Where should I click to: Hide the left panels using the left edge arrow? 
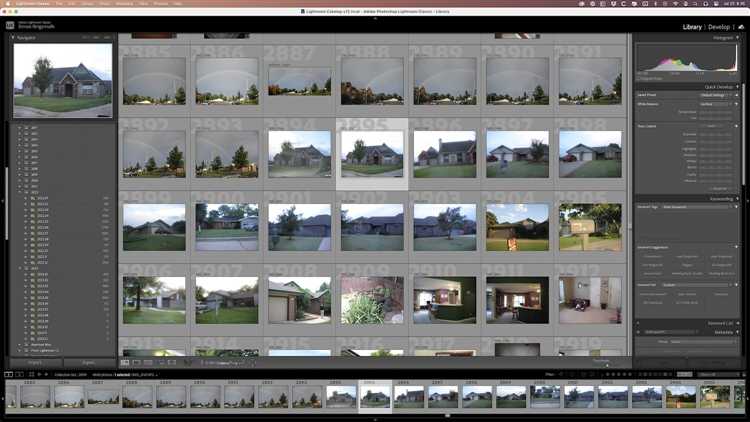click(x=2, y=201)
